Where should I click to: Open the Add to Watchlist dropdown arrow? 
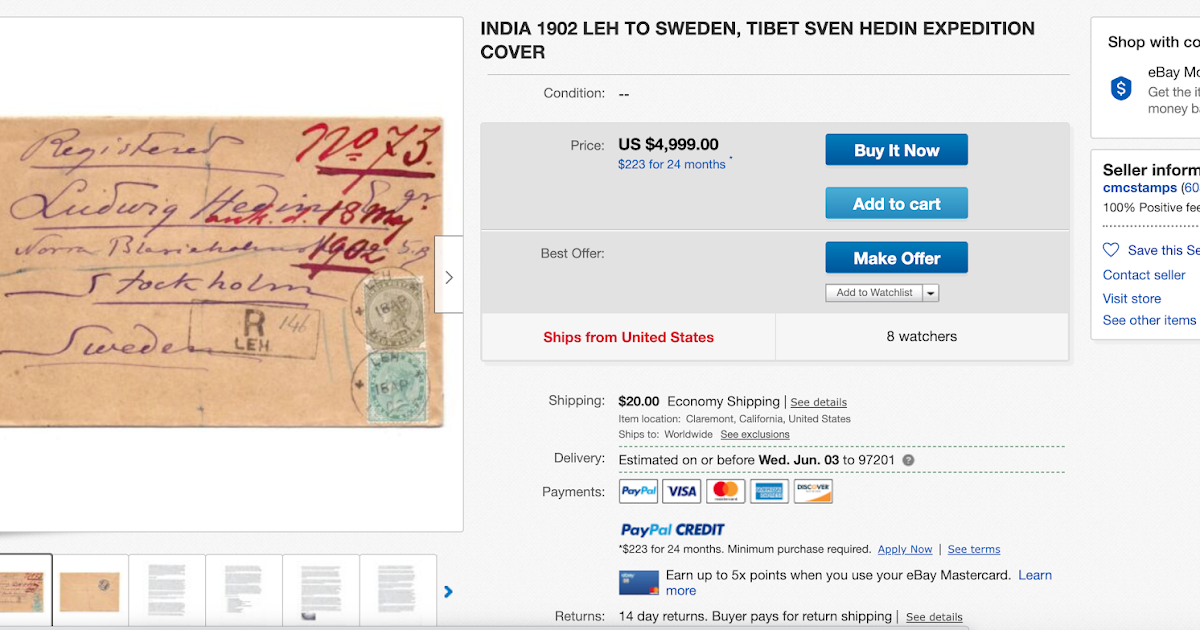931,292
